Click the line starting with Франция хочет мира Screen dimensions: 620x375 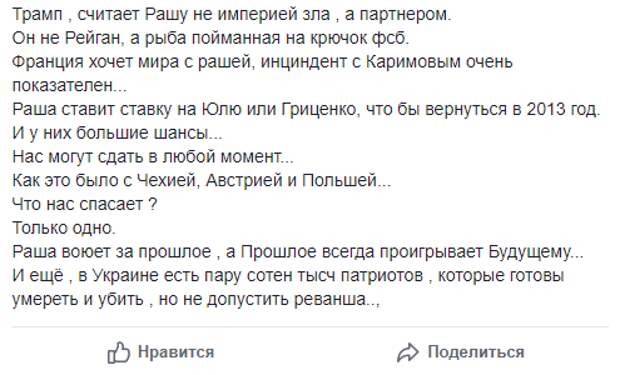(263, 62)
